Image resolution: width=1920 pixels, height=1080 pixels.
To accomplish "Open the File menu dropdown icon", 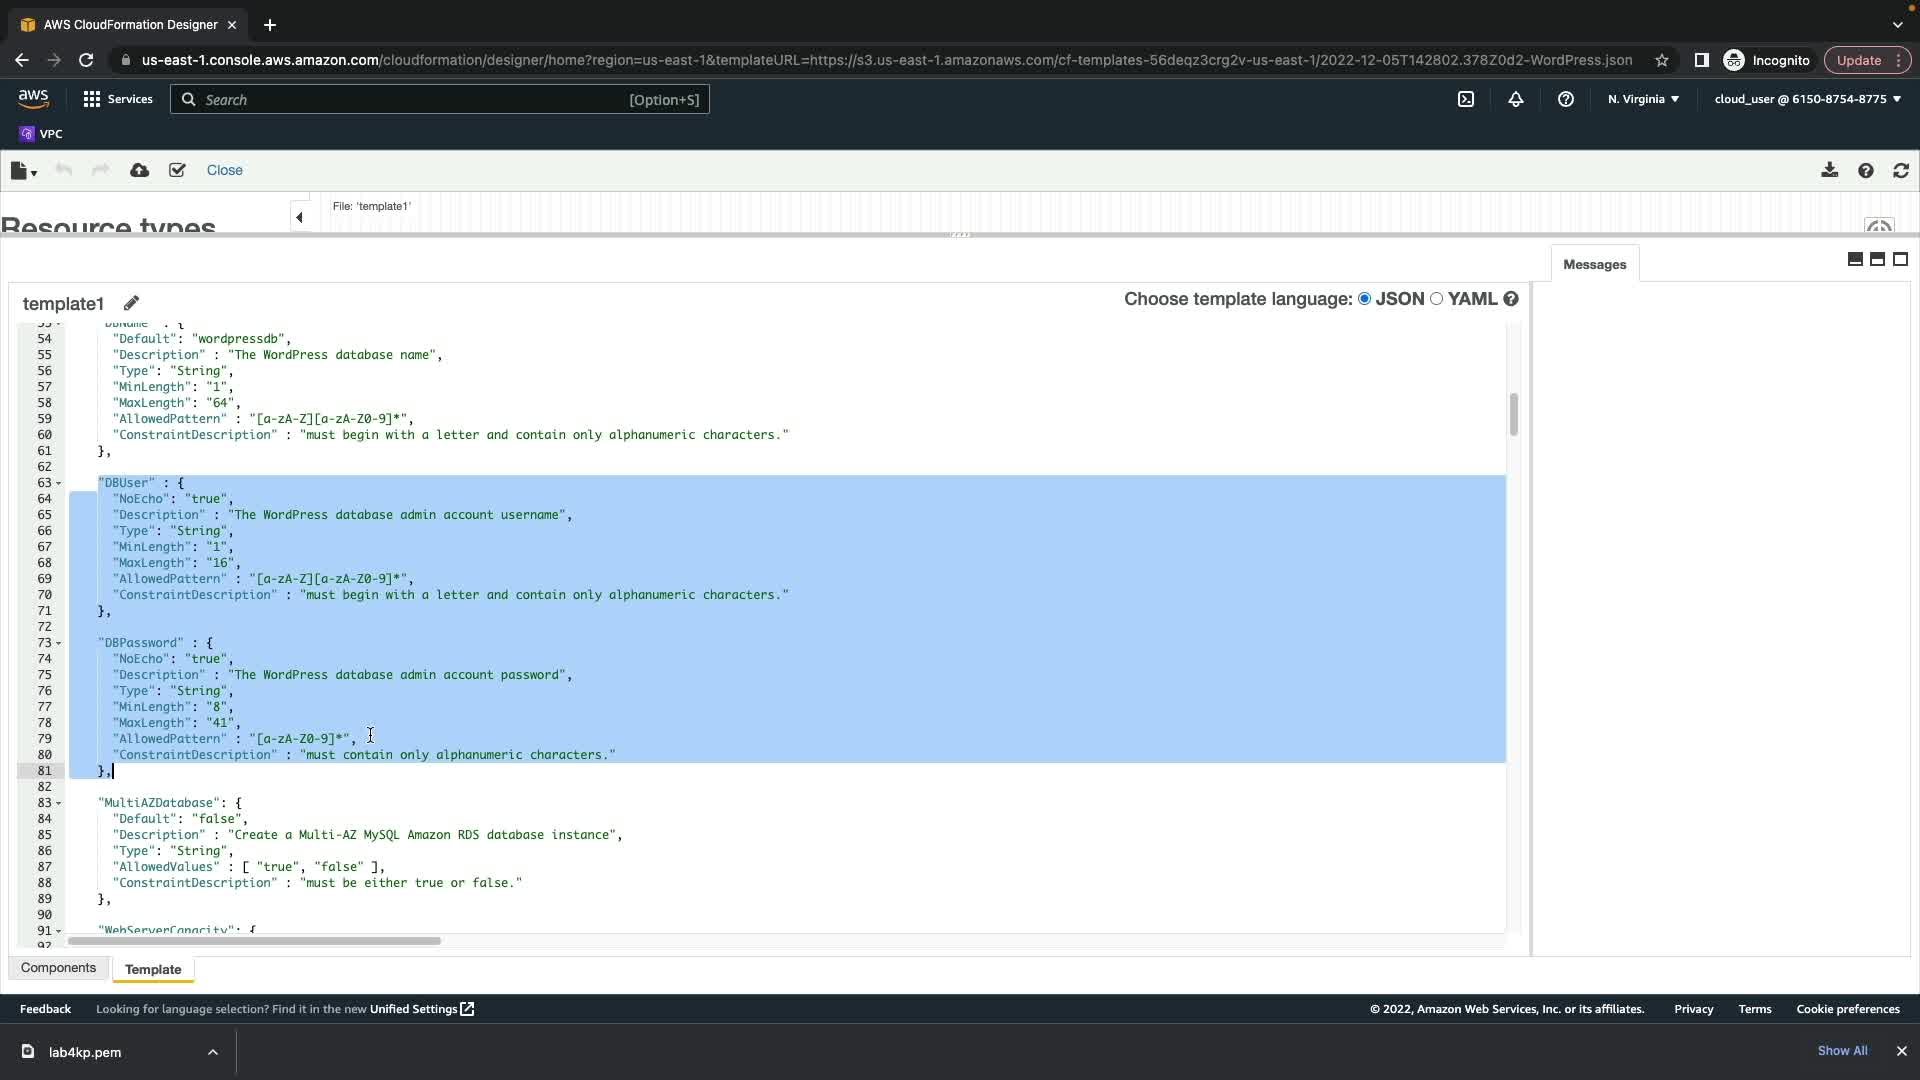I will point(23,171).
